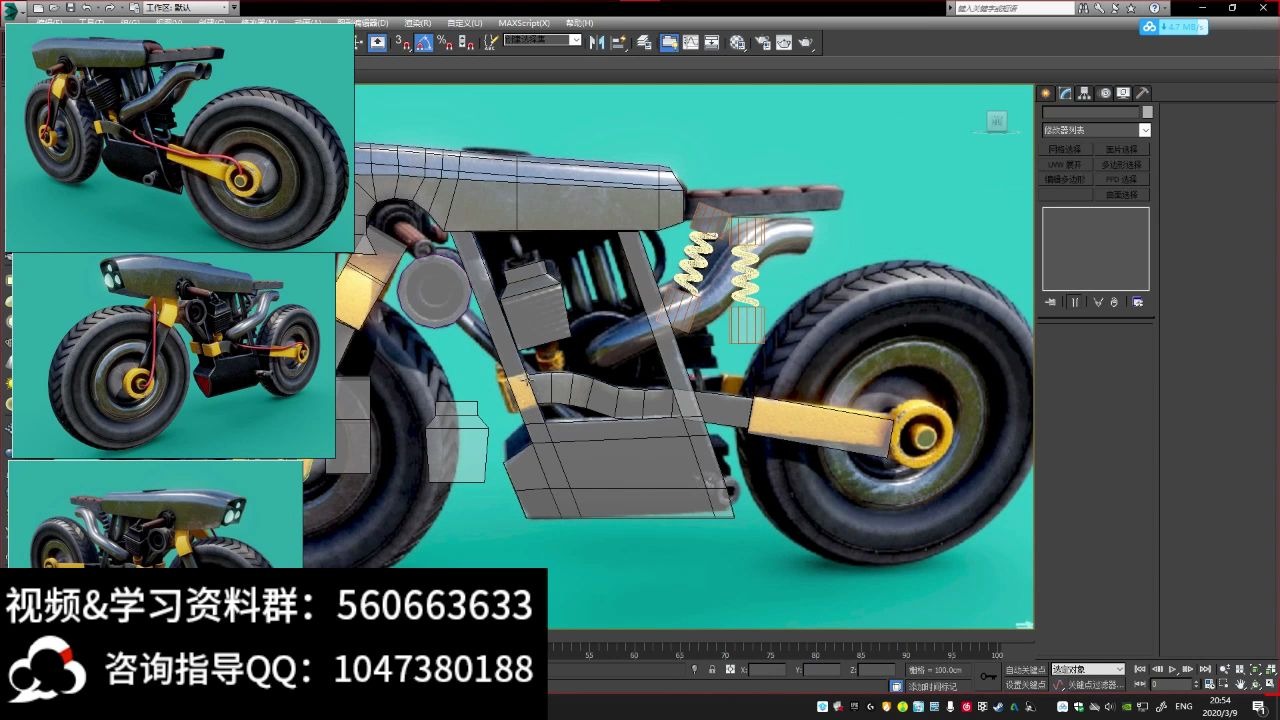
Task: Open the 渲染 (Render) menu
Action: (x=417, y=22)
